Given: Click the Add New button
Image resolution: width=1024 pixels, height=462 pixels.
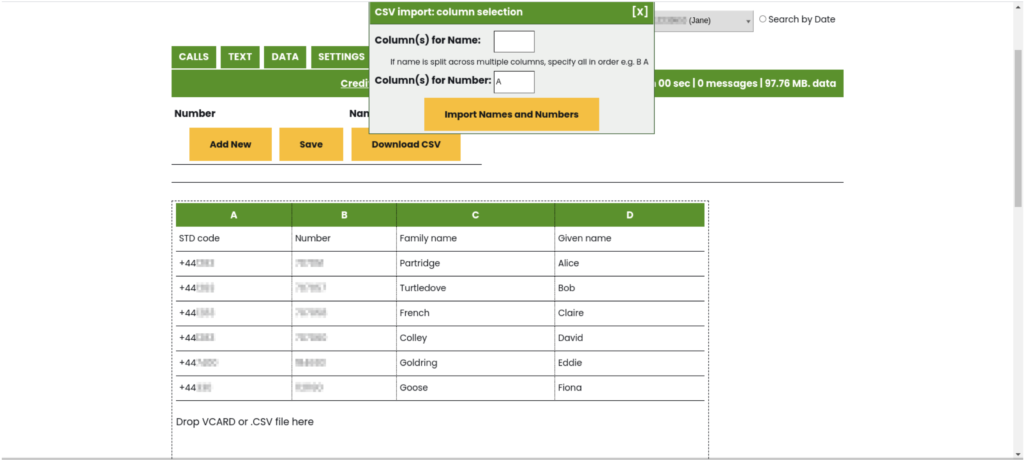Looking at the screenshot, I should point(230,144).
